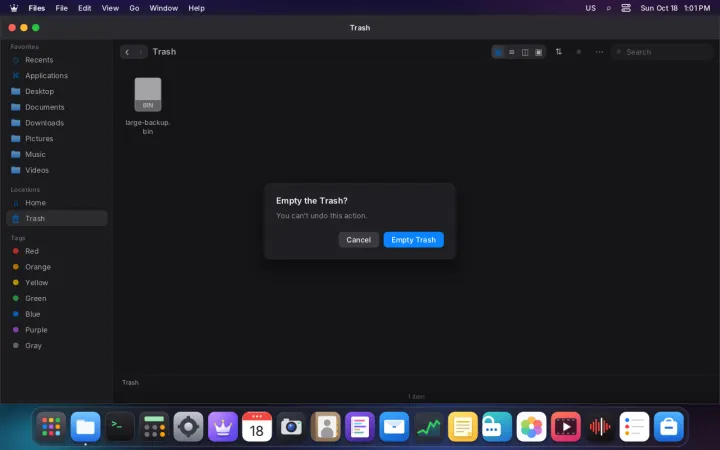720x450 pixels.
Task: Filter by the Purple tag
Action: (56, 330)
